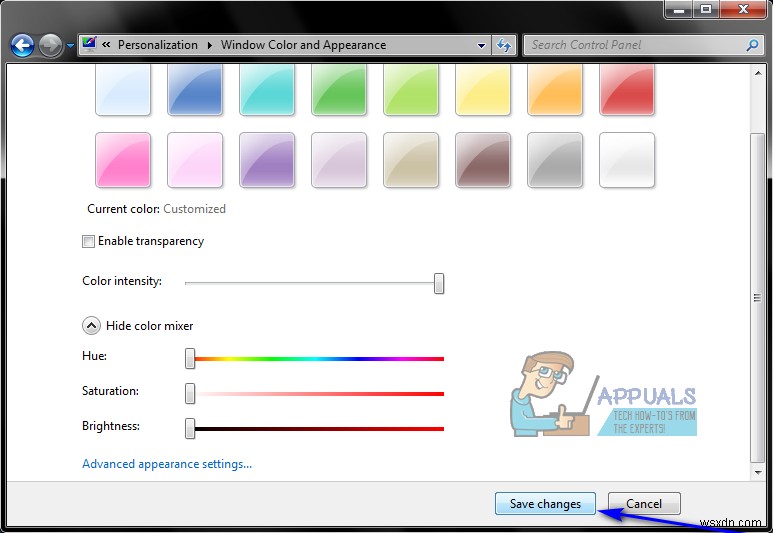Image resolution: width=773 pixels, height=533 pixels.
Task: Click the Window Color and Appearance breadcrumb
Action: (x=303, y=45)
